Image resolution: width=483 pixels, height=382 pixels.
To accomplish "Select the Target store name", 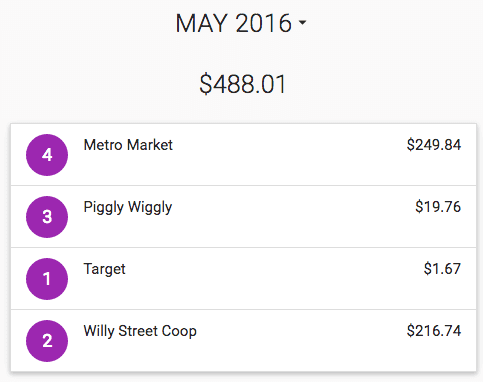I will 104,269.
